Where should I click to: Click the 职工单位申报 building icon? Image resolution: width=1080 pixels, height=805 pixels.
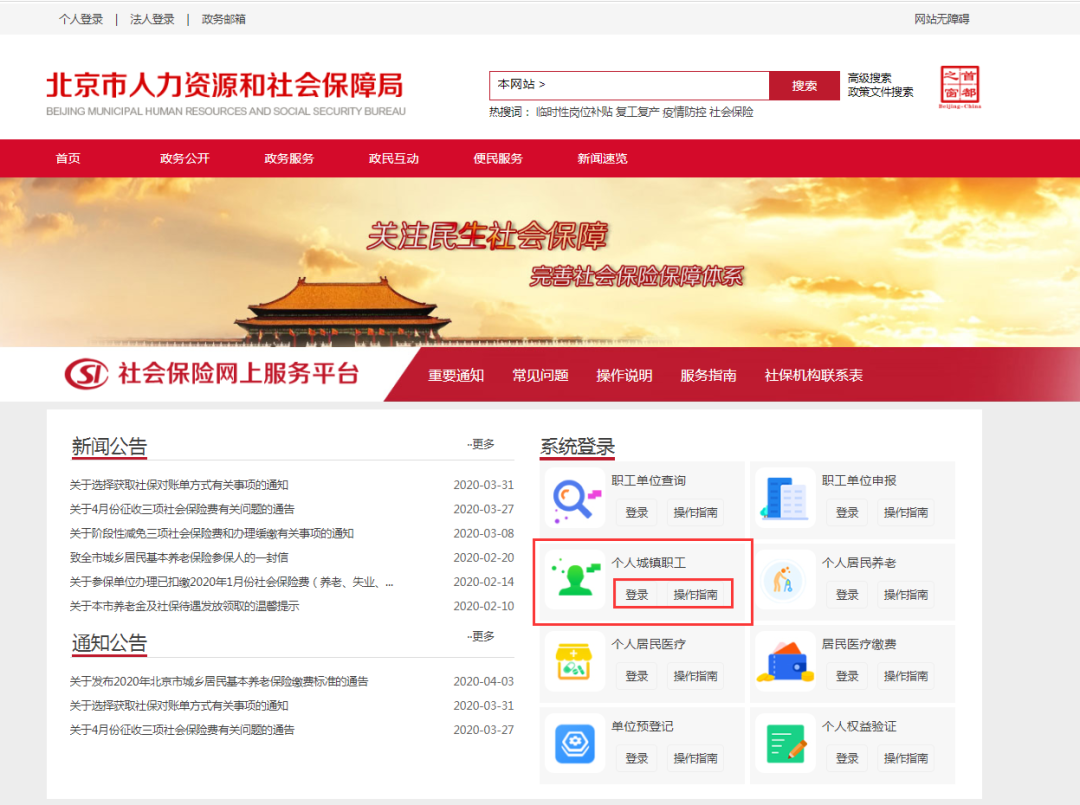pyautogui.click(x=786, y=500)
